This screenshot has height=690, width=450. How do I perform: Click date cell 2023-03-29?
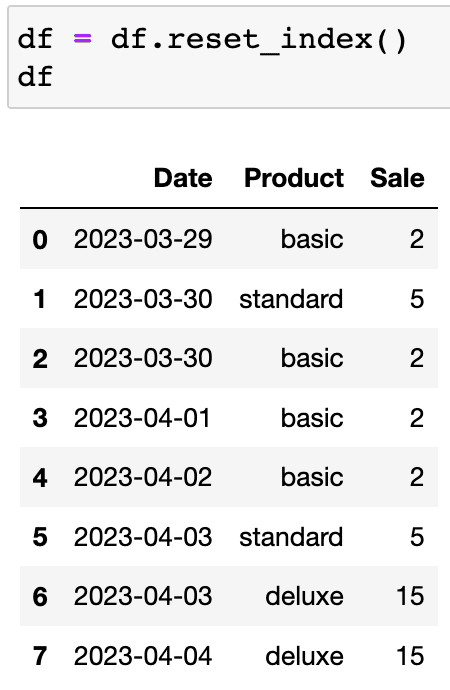click(x=143, y=239)
